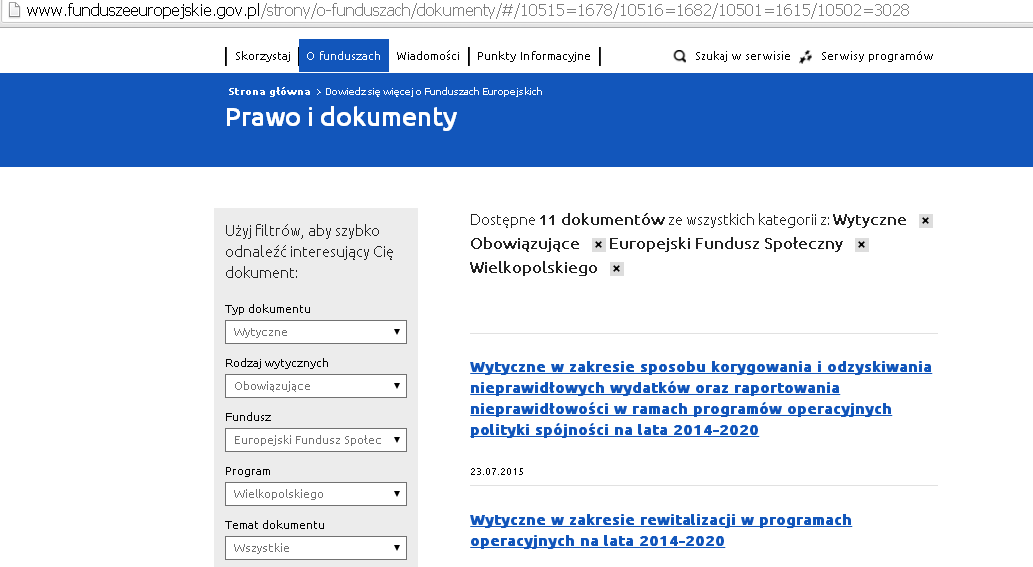The width and height of the screenshot is (1033, 567).
Task: Remove the Wielkopolskiego filter tag
Action: click(x=617, y=269)
